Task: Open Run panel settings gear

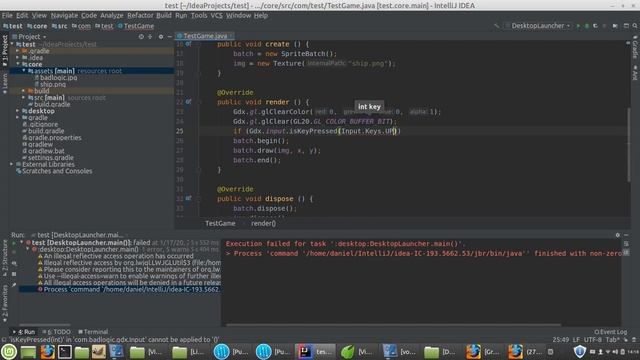Action: click(x=618, y=235)
